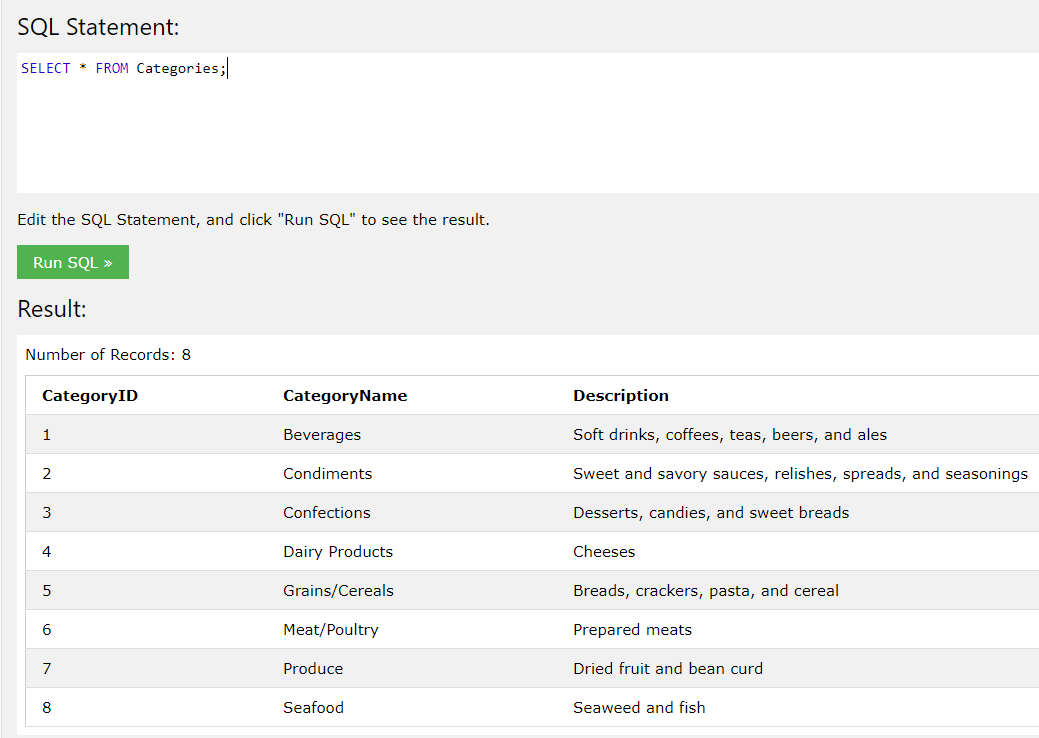Image resolution: width=1039 pixels, height=738 pixels.
Task: Select the Dairy Products cell
Action: [338, 552]
